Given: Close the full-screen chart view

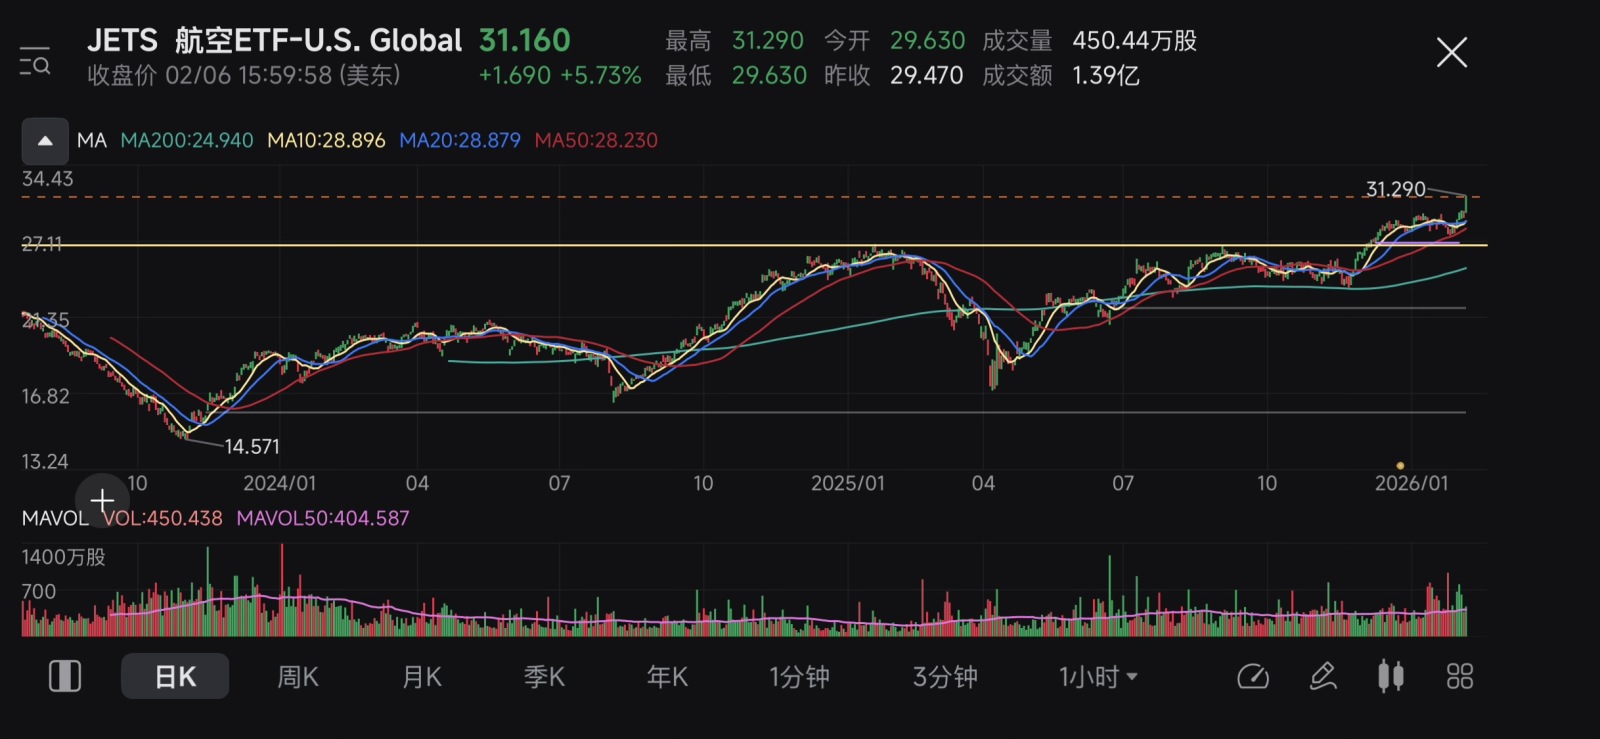Looking at the screenshot, I should tap(1451, 52).
